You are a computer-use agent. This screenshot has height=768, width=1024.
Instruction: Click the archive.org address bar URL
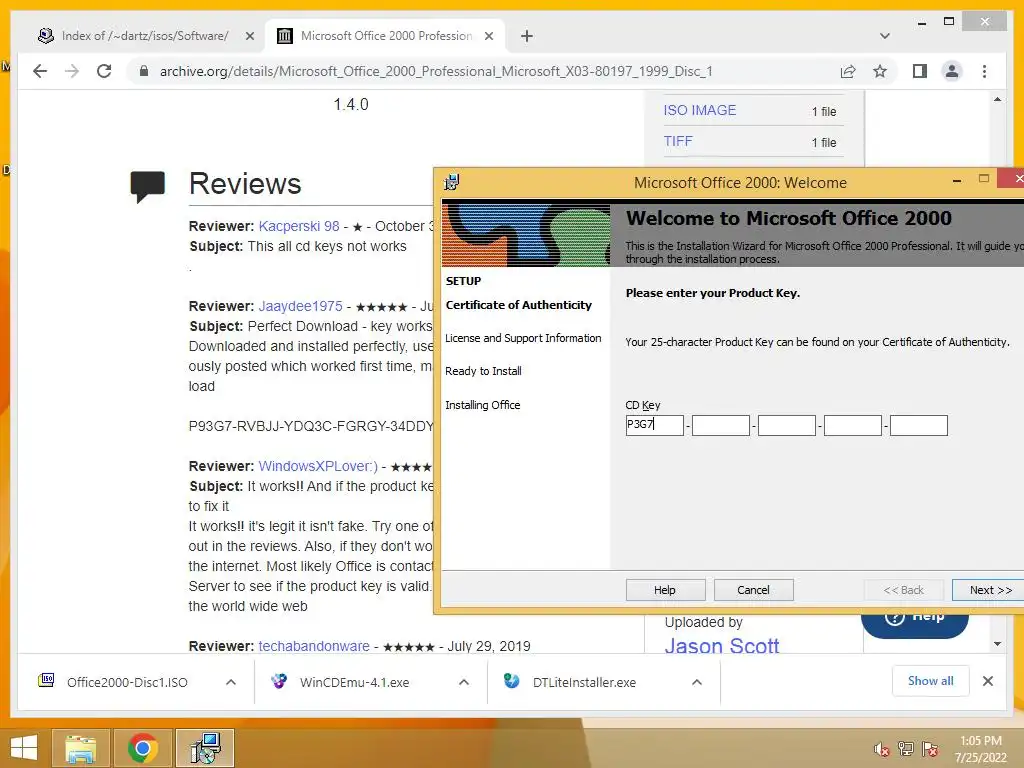tap(436, 71)
